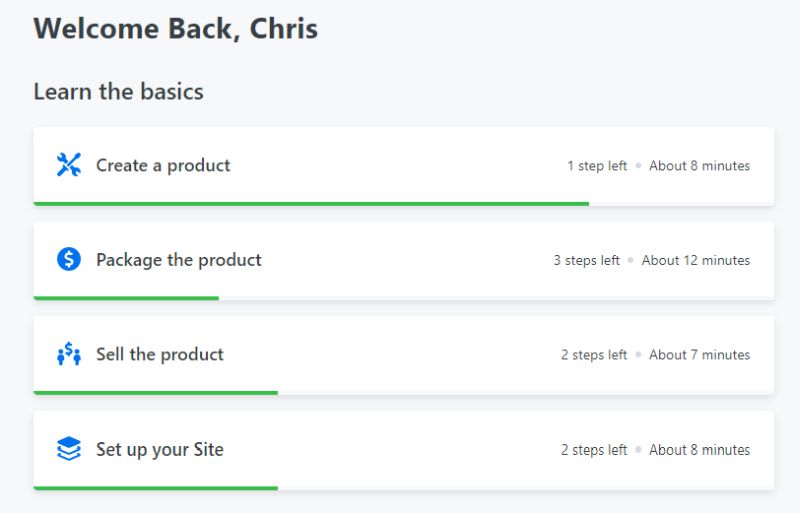This screenshot has height=513, width=800.
Task: Click the stacked layers site icon
Action: tap(68, 449)
